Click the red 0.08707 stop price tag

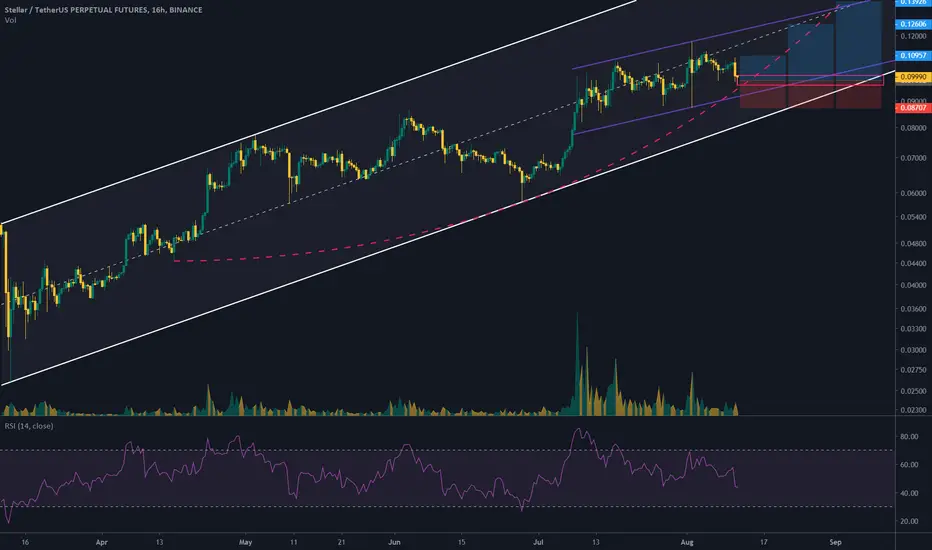point(913,108)
